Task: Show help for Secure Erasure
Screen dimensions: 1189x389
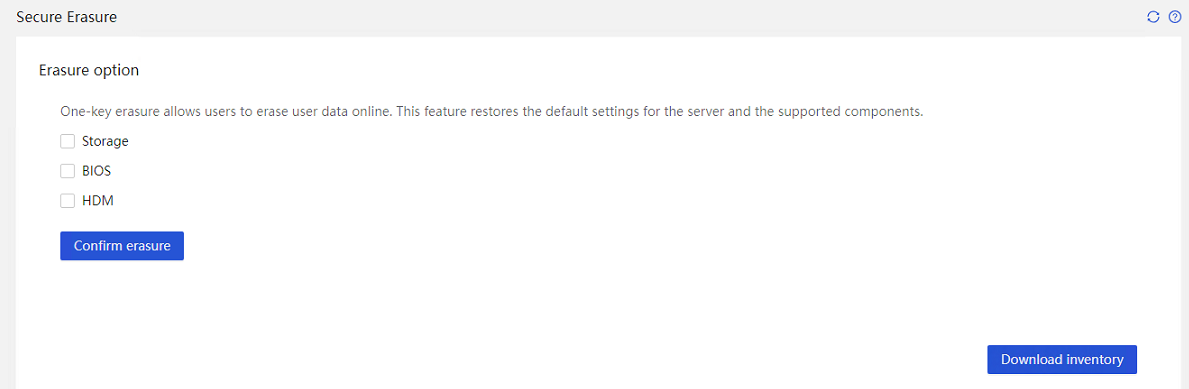Action: click(x=1175, y=17)
